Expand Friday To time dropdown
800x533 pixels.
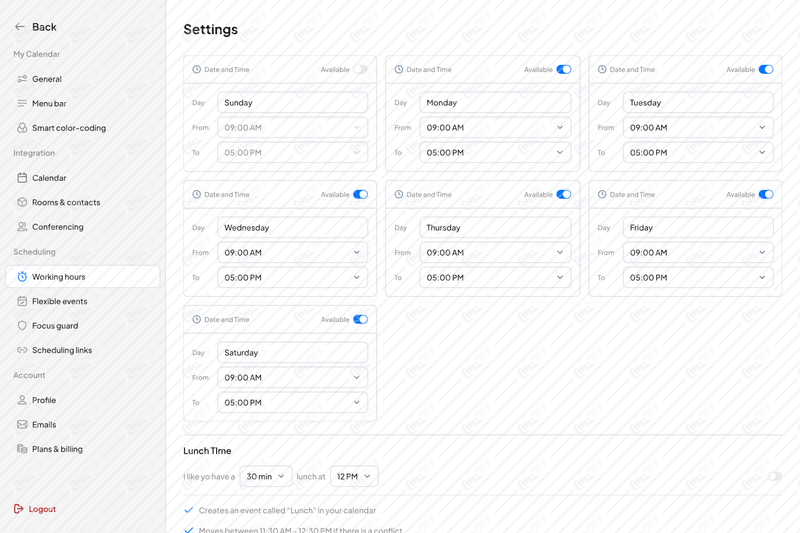pos(698,277)
